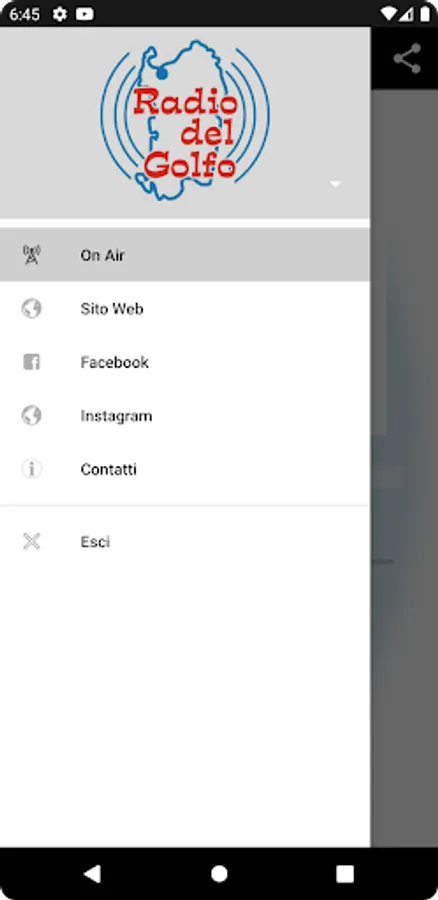Open the Facebook page link
This screenshot has width=438, height=900.
click(x=185, y=362)
